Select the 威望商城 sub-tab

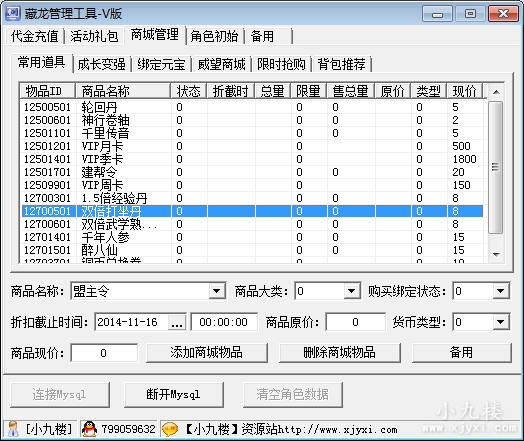click(222, 64)
